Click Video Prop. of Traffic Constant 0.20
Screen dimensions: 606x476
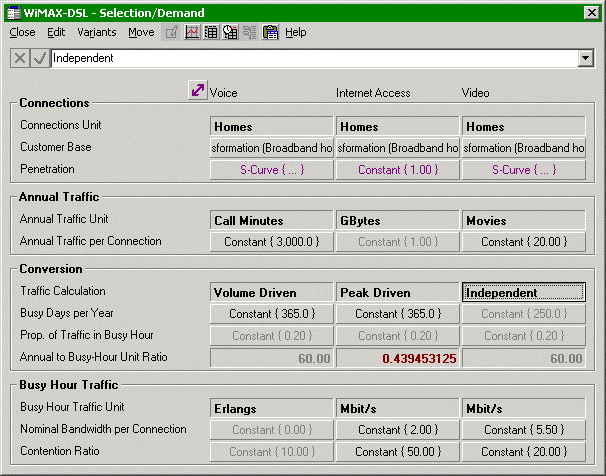tap(524, 336)
